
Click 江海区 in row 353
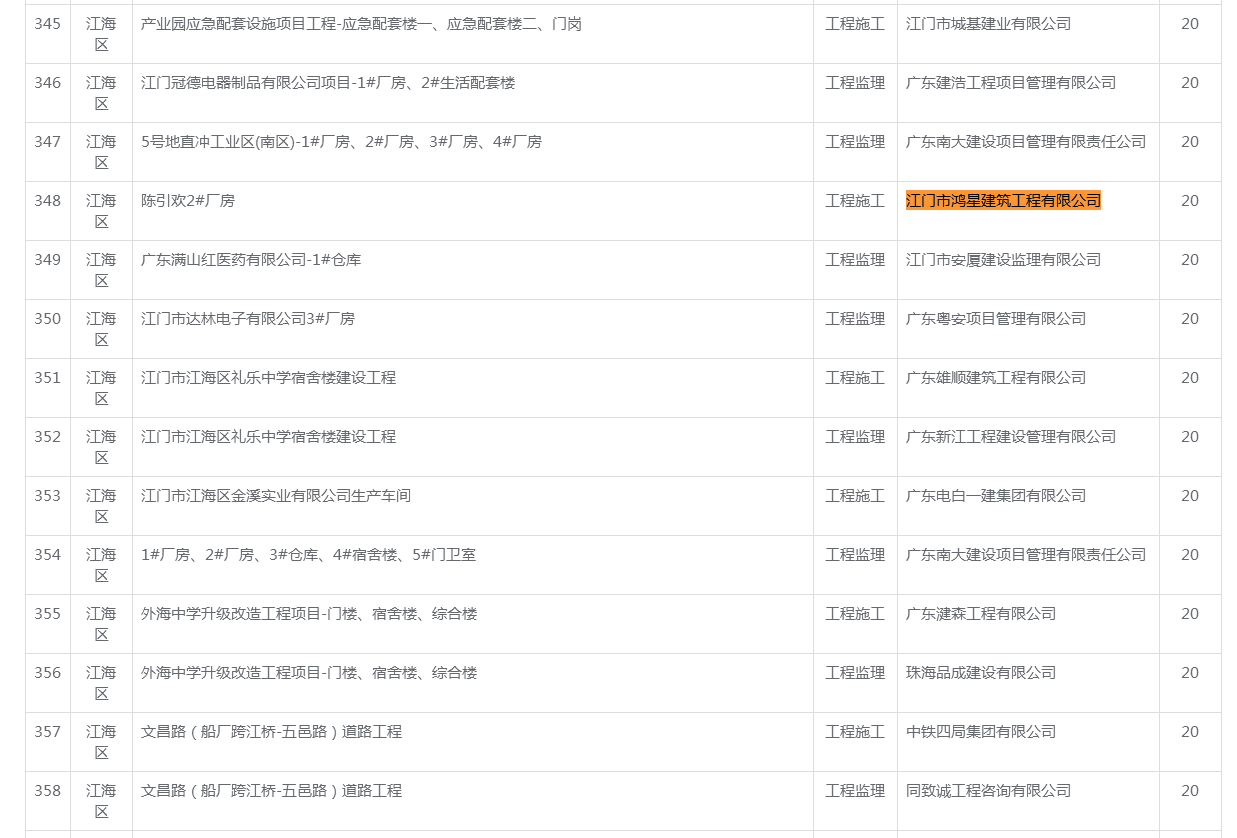click(x=101, y=506)
